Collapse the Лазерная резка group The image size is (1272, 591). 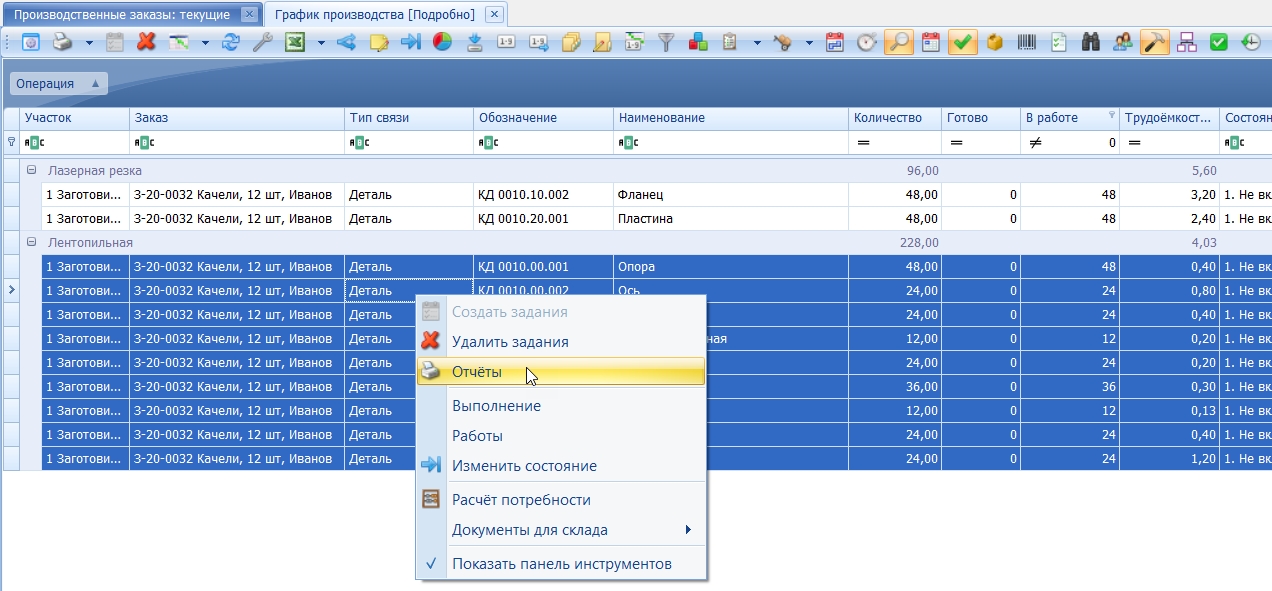(31, 170)
